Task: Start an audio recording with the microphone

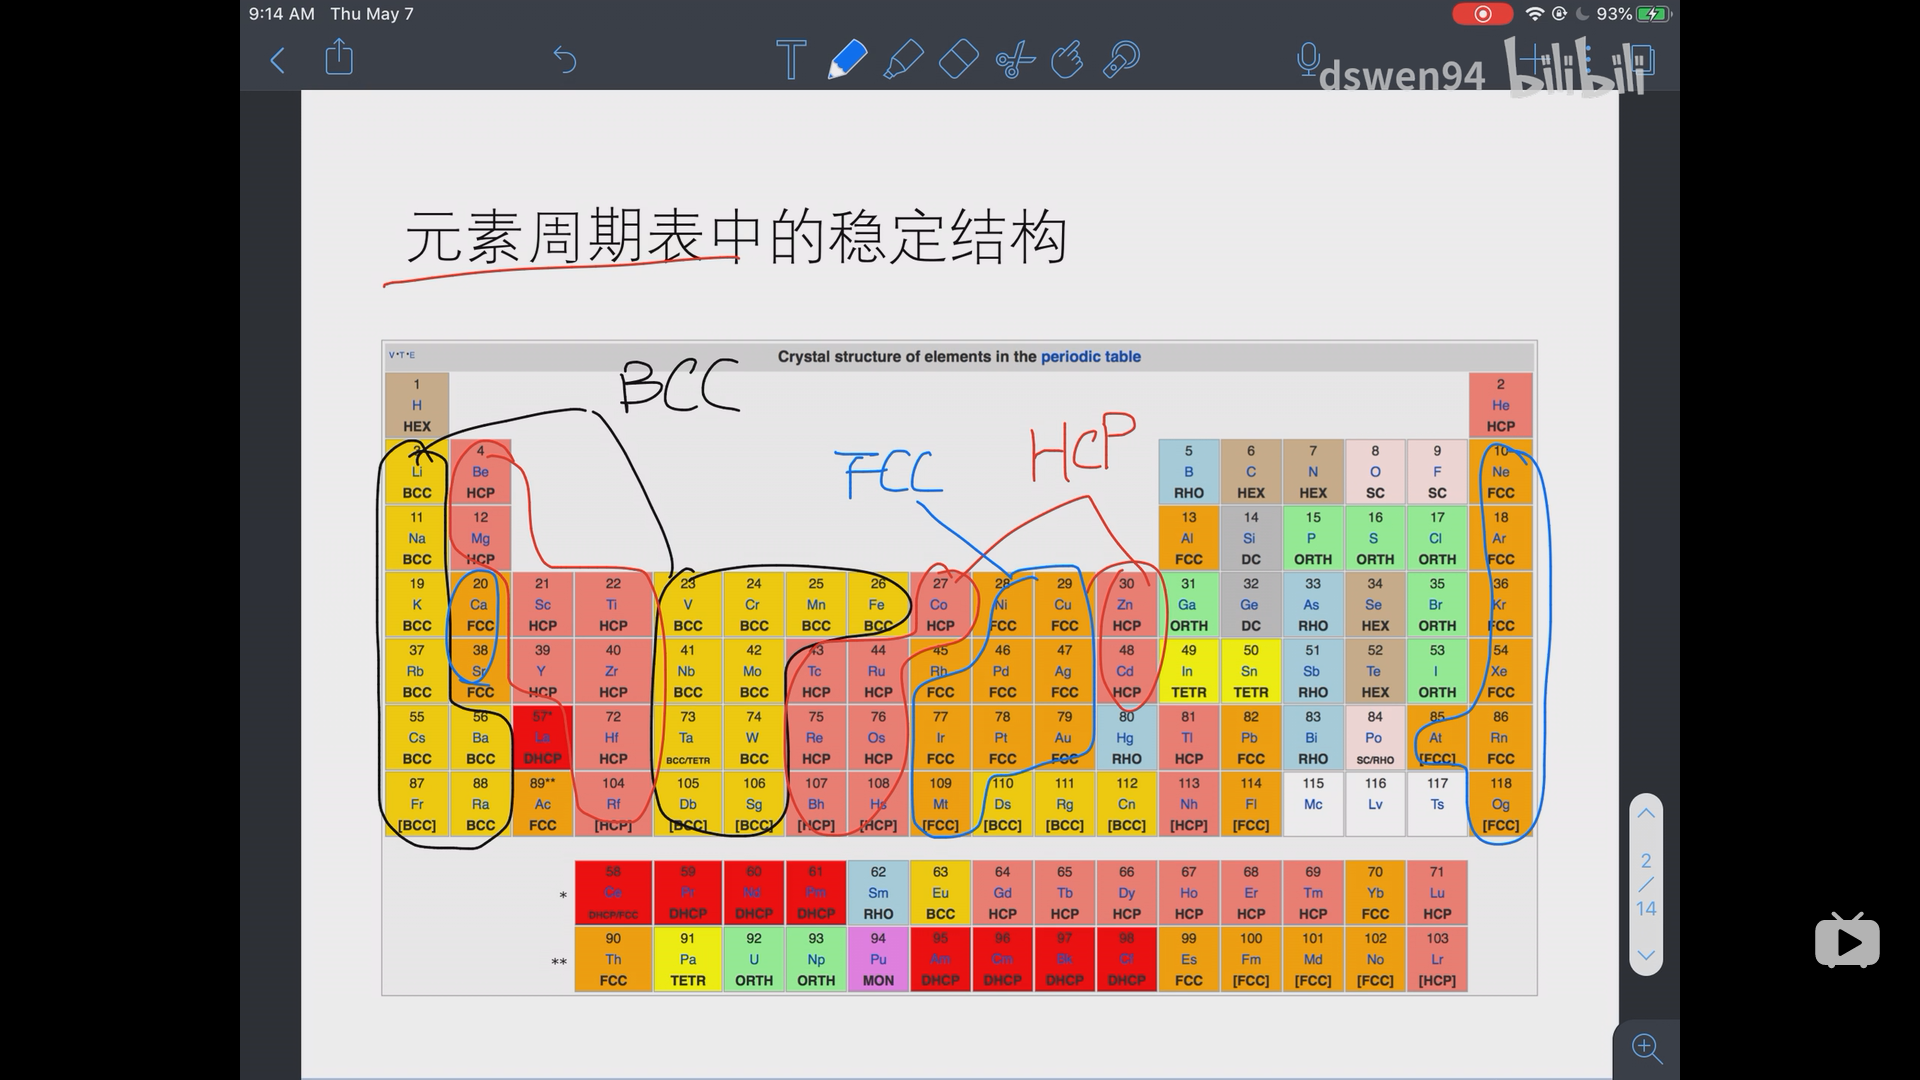Action: 1310,58
